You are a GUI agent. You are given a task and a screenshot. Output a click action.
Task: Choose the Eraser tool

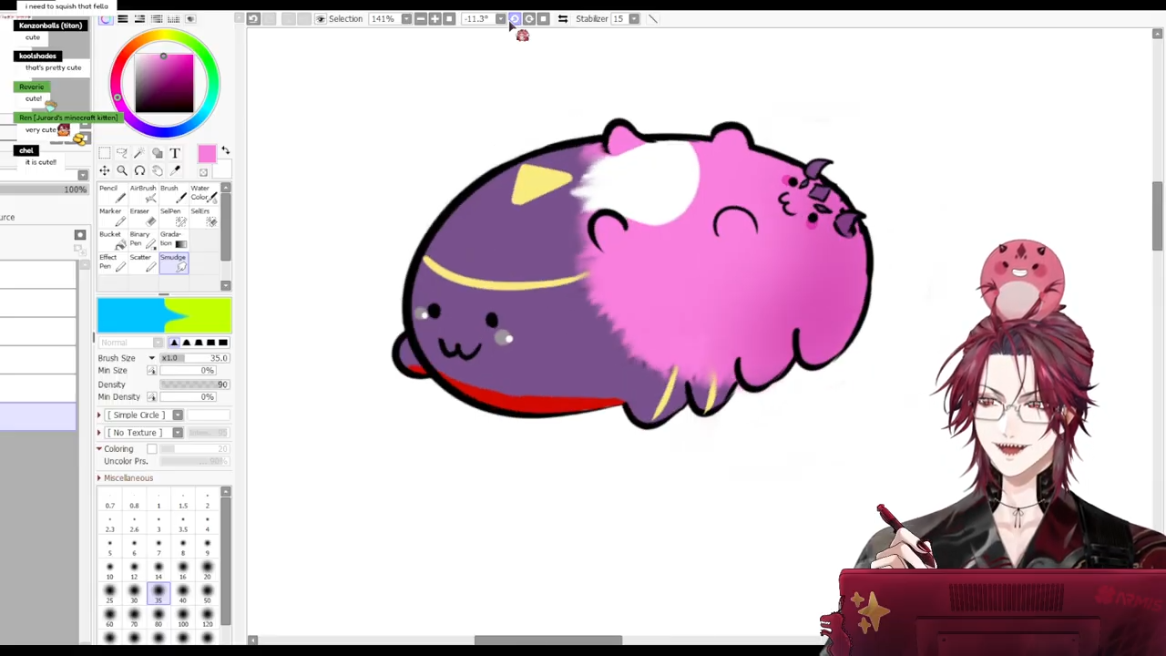pyautogui.click(x=142, y=217)
